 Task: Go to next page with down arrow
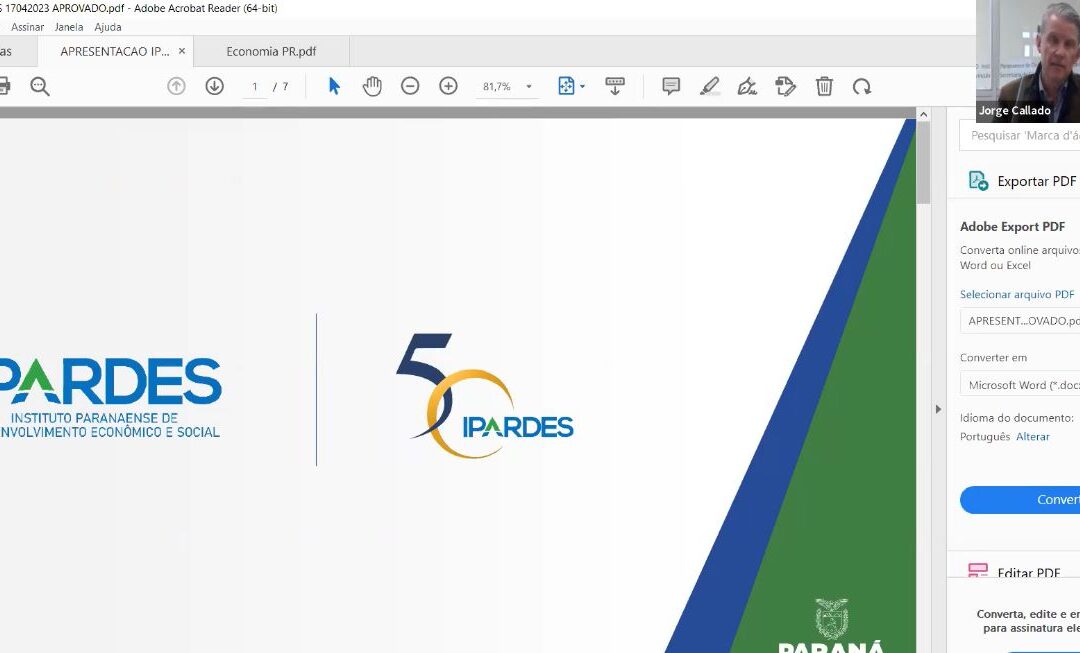click(x=215, y=86)
